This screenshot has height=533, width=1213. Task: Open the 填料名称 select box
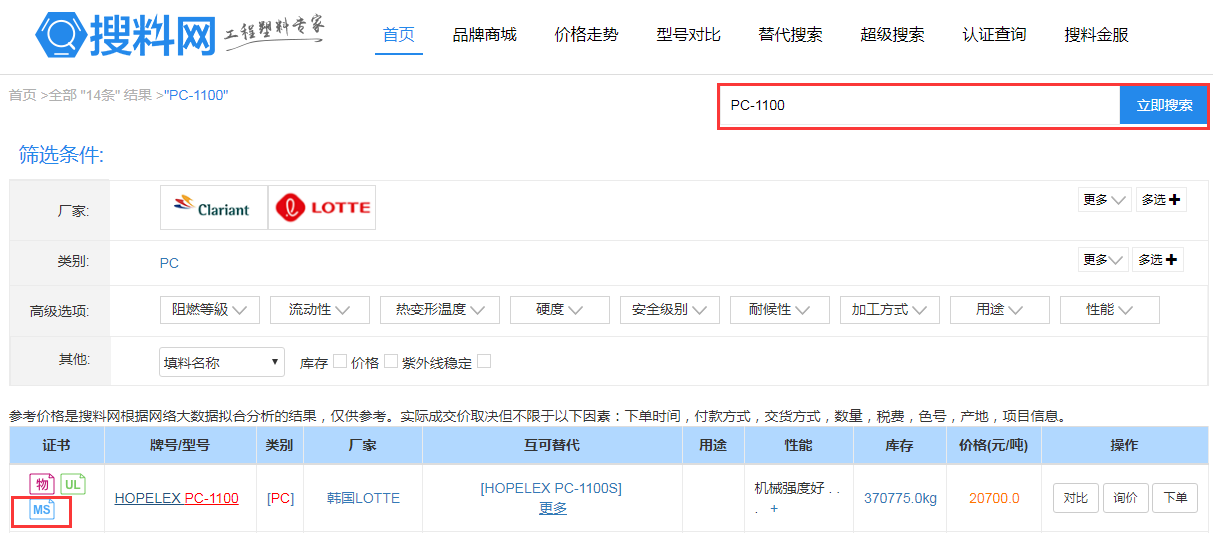point(222,362)
